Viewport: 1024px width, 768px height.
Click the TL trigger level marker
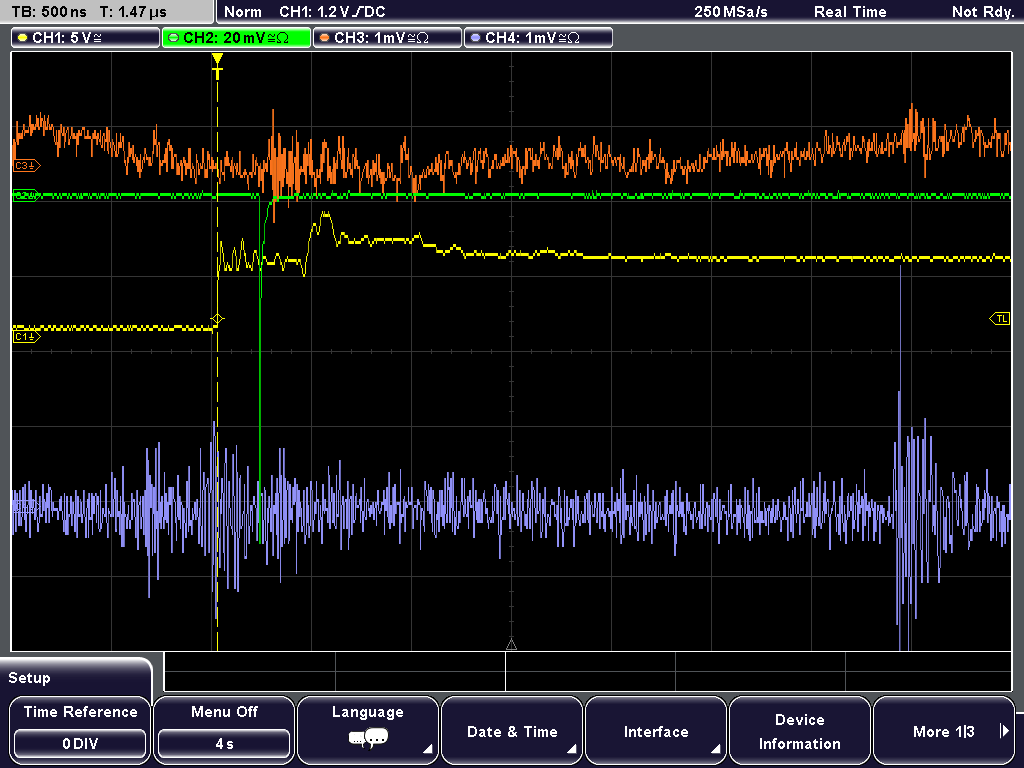[1000, 319]
